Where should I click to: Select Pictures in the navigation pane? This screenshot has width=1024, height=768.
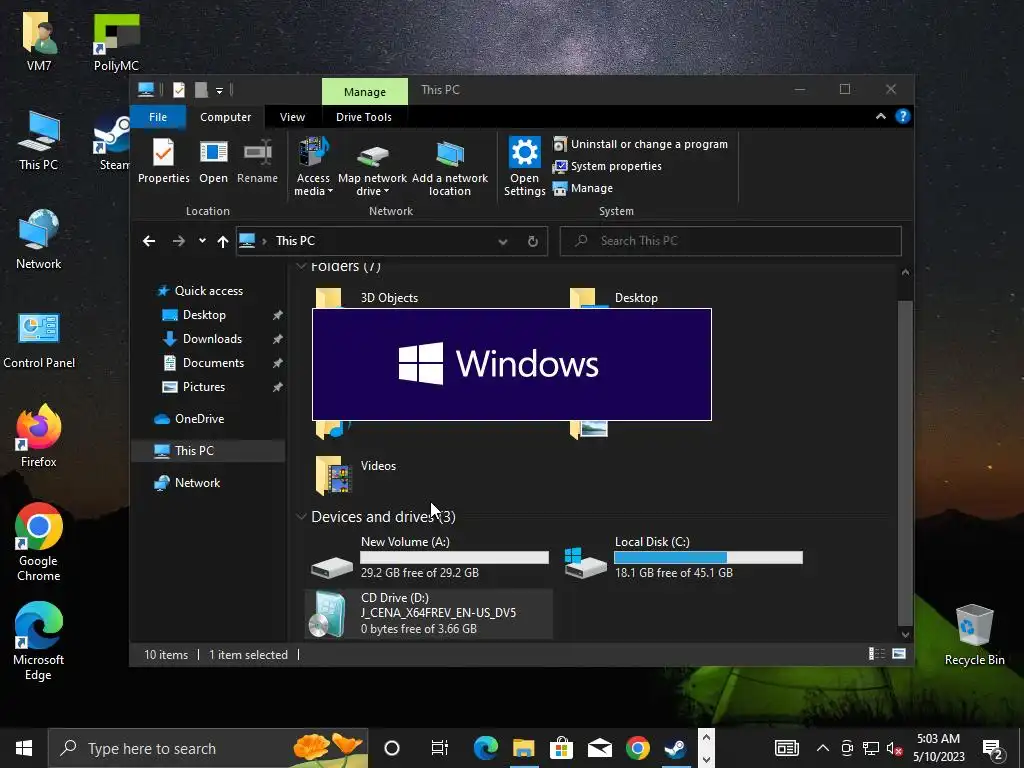tap(203, 387)
